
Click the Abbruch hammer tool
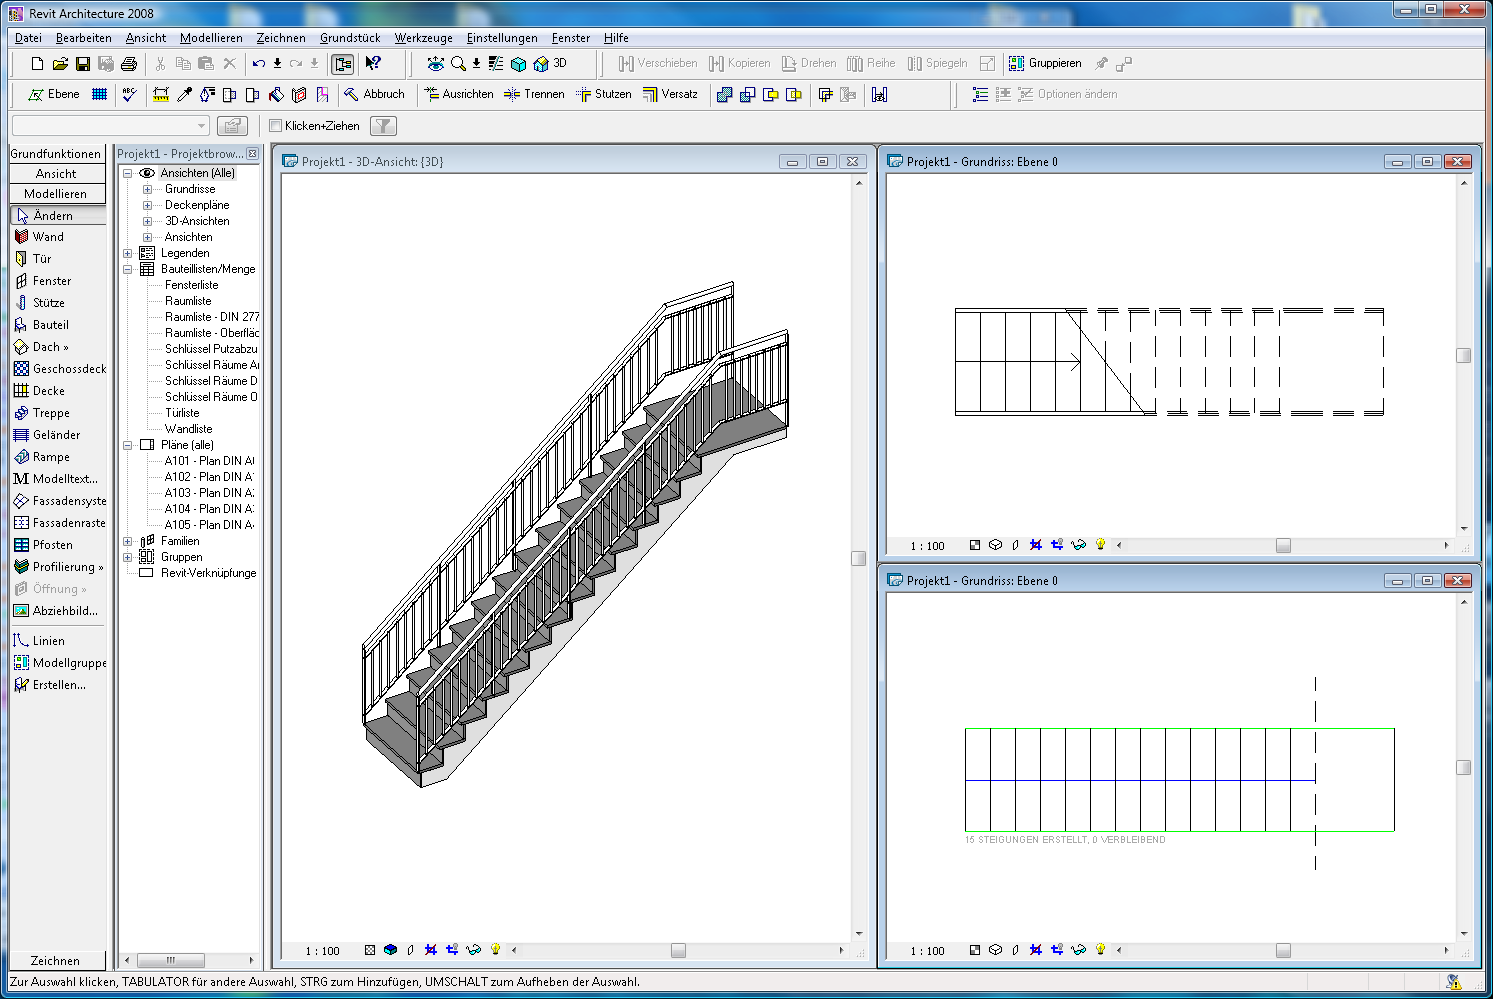(374, 94)
